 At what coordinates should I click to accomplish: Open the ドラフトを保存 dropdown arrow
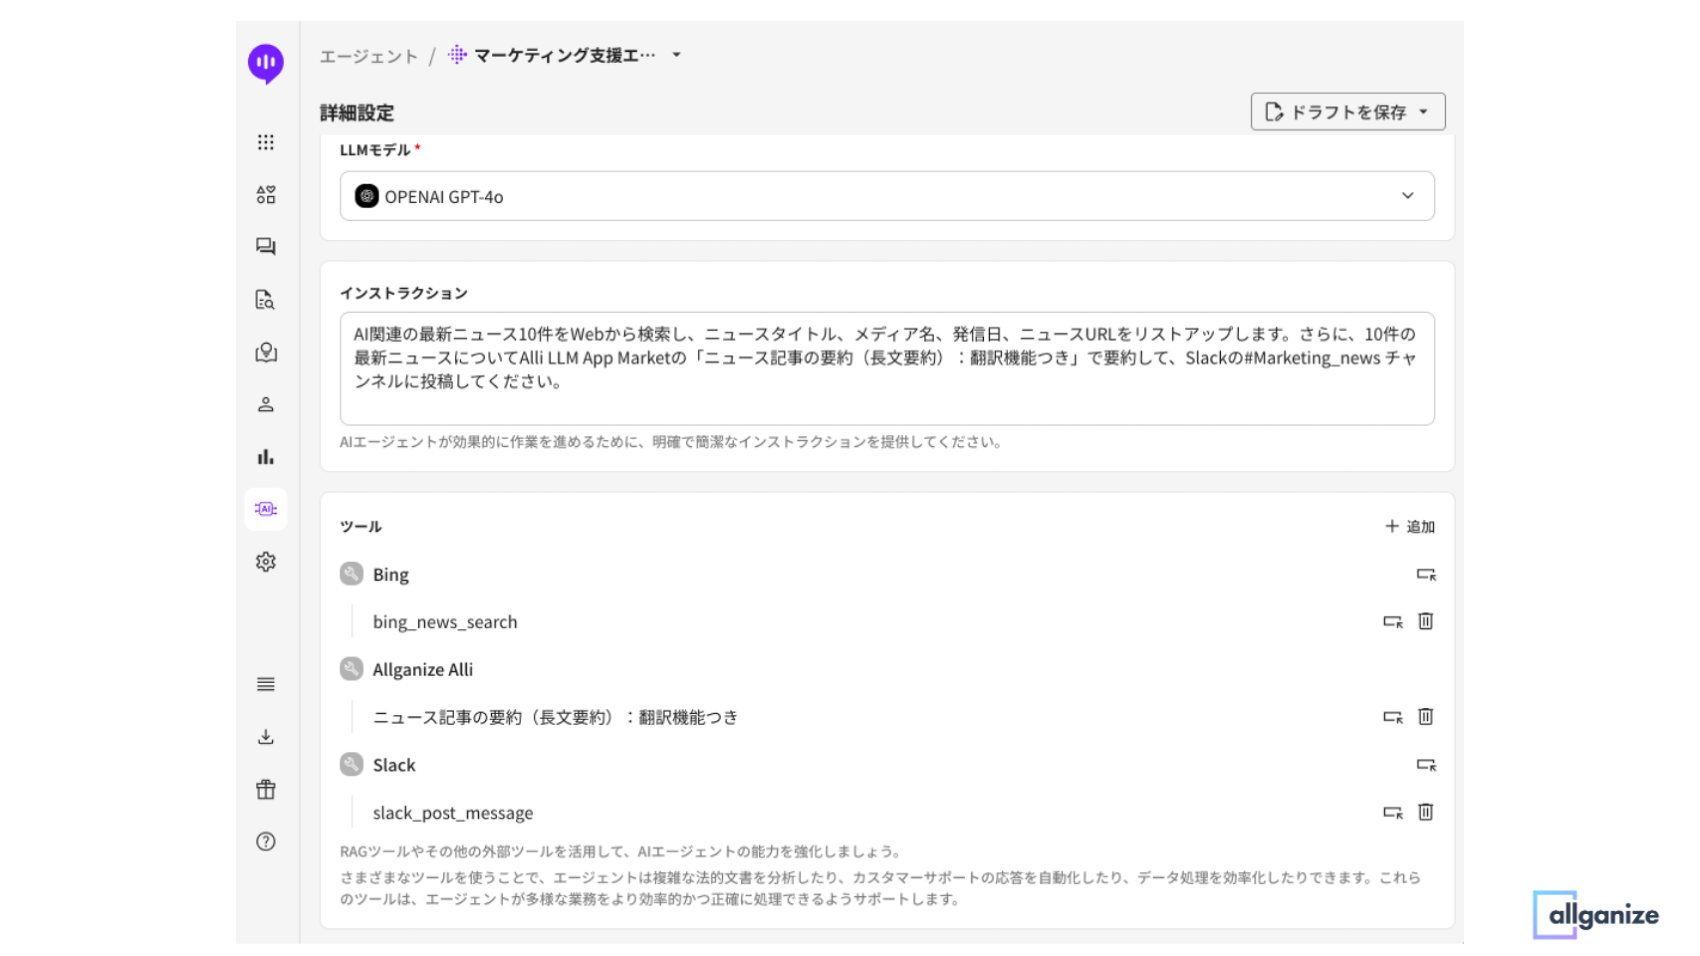pos(1424,112)
